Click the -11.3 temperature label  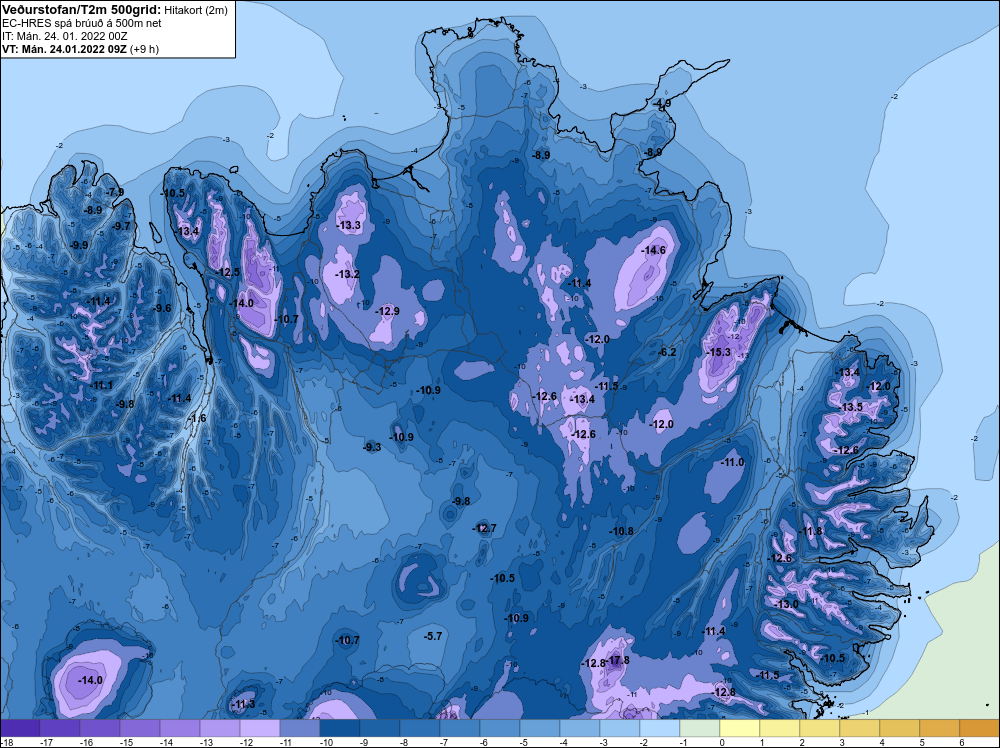pyautogui.click(x=244, y=705)
